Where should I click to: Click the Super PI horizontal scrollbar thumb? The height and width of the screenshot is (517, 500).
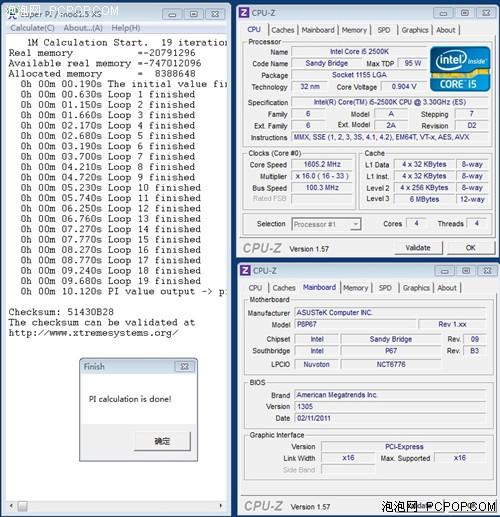coord(23,506)
